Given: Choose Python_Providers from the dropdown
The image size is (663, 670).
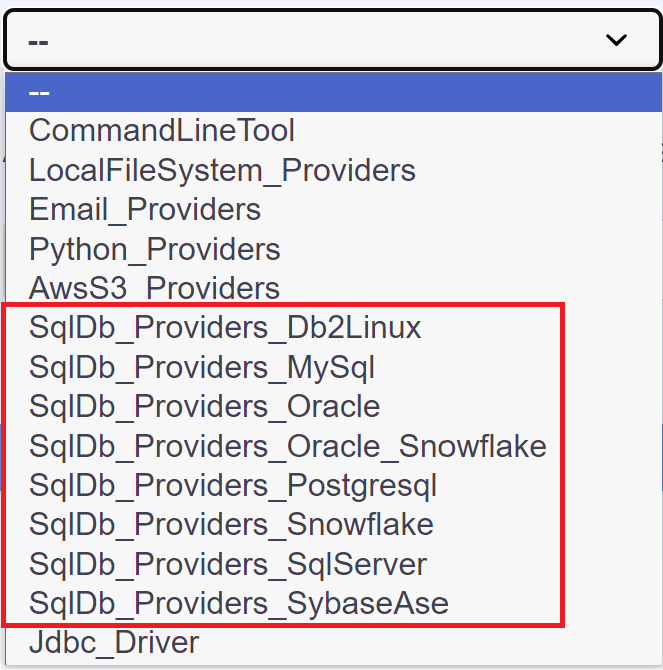Looking at the screenshot, I should point(155,249).
